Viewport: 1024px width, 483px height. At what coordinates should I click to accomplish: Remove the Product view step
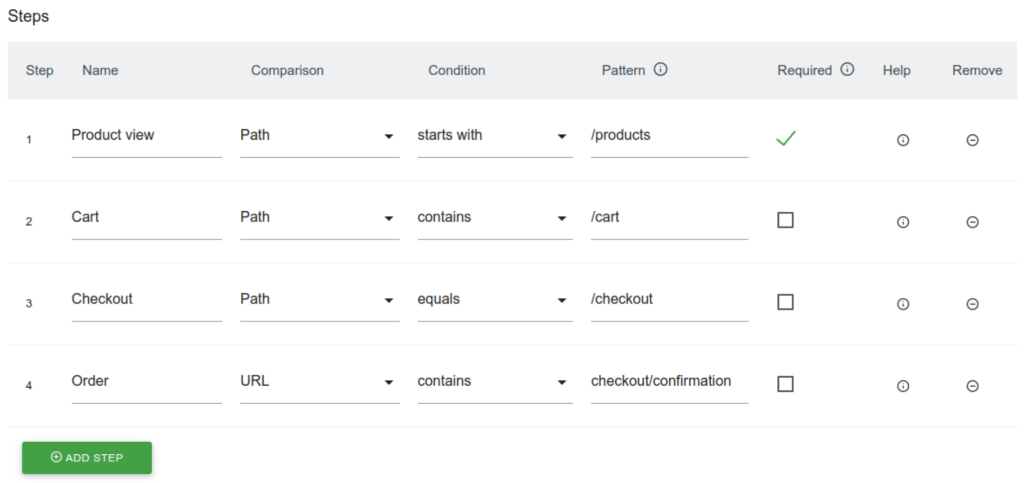click(x=972, y=140)
